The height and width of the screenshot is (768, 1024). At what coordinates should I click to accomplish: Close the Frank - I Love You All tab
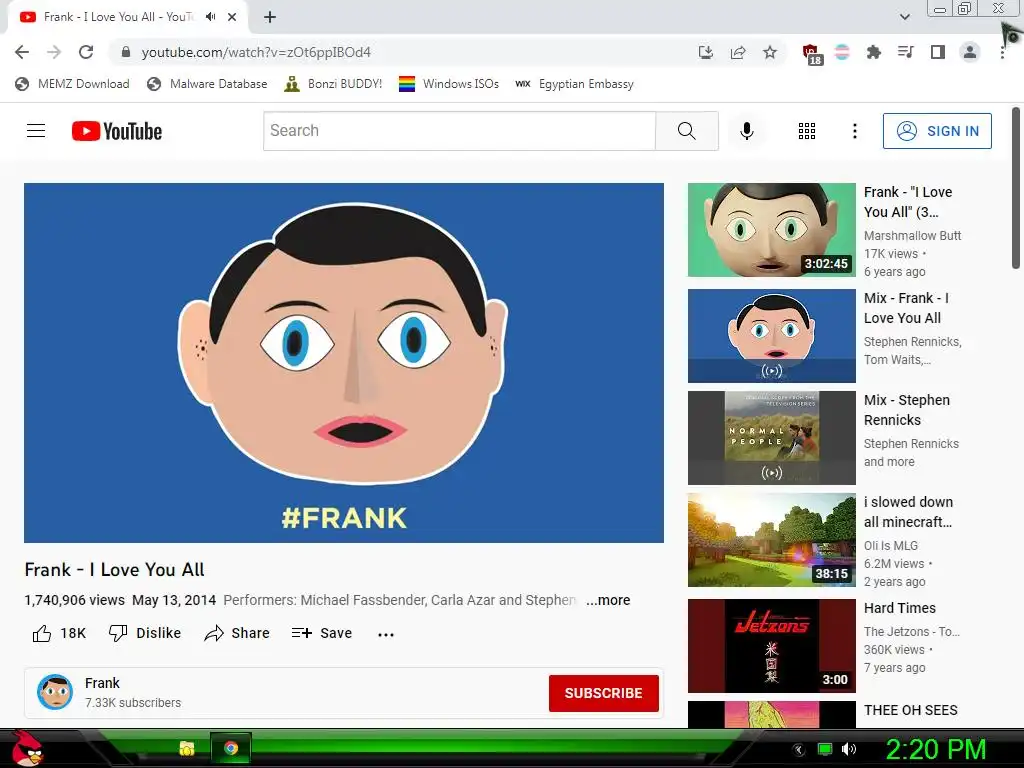tap(232, 17)
